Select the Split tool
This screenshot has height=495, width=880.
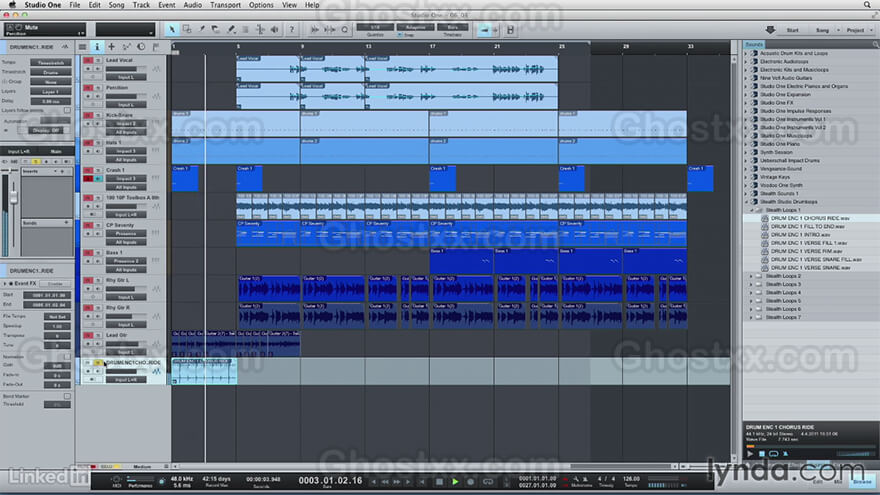pos(201,30)
